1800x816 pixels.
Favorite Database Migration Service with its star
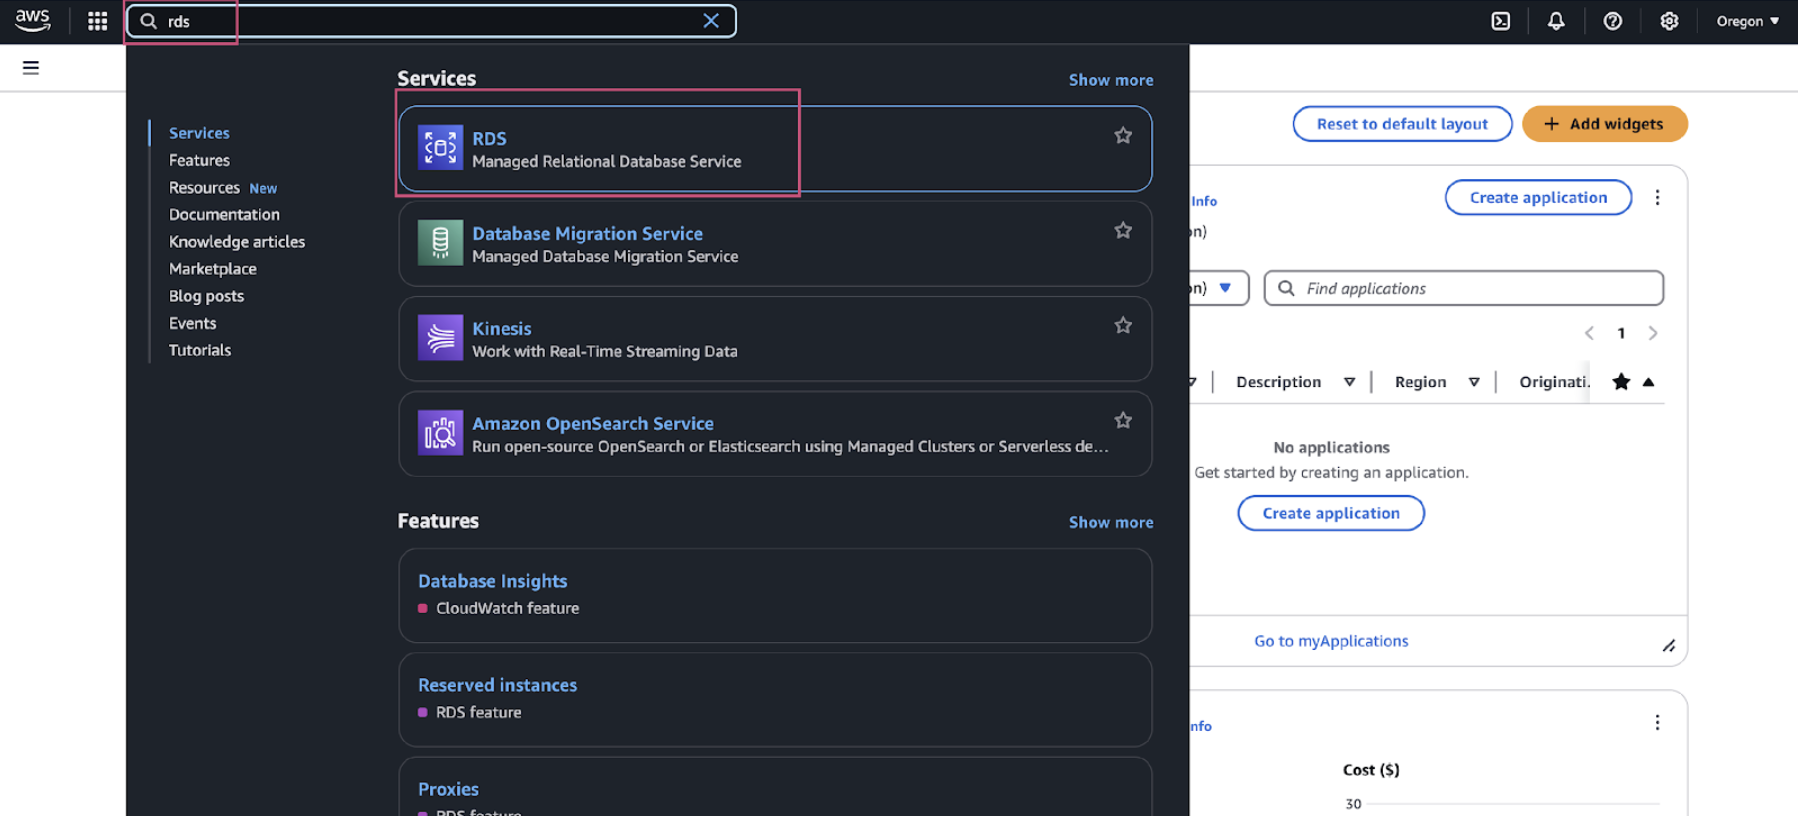(x=1123, y=231)
